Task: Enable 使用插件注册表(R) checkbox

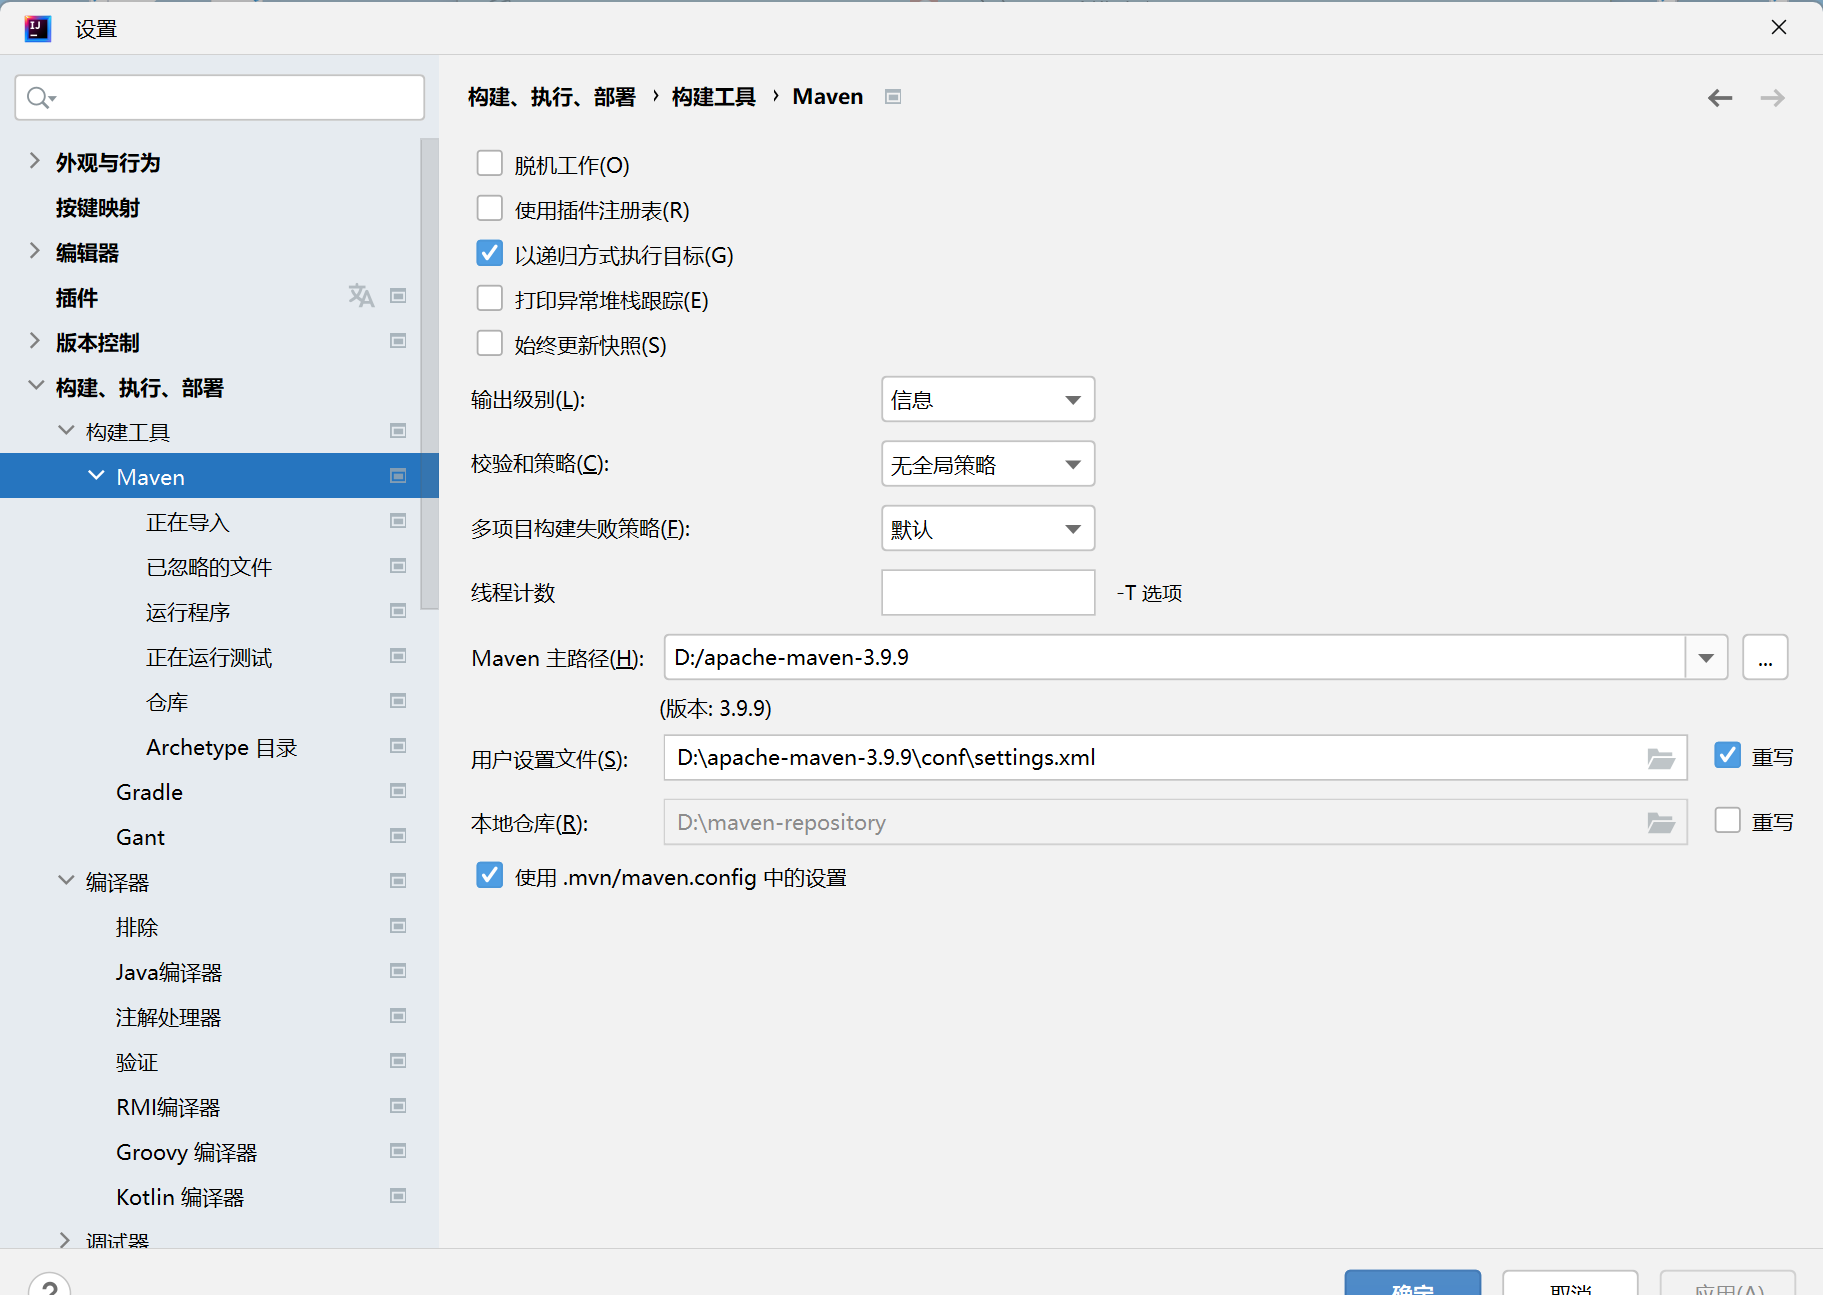Action: [490, 208]
